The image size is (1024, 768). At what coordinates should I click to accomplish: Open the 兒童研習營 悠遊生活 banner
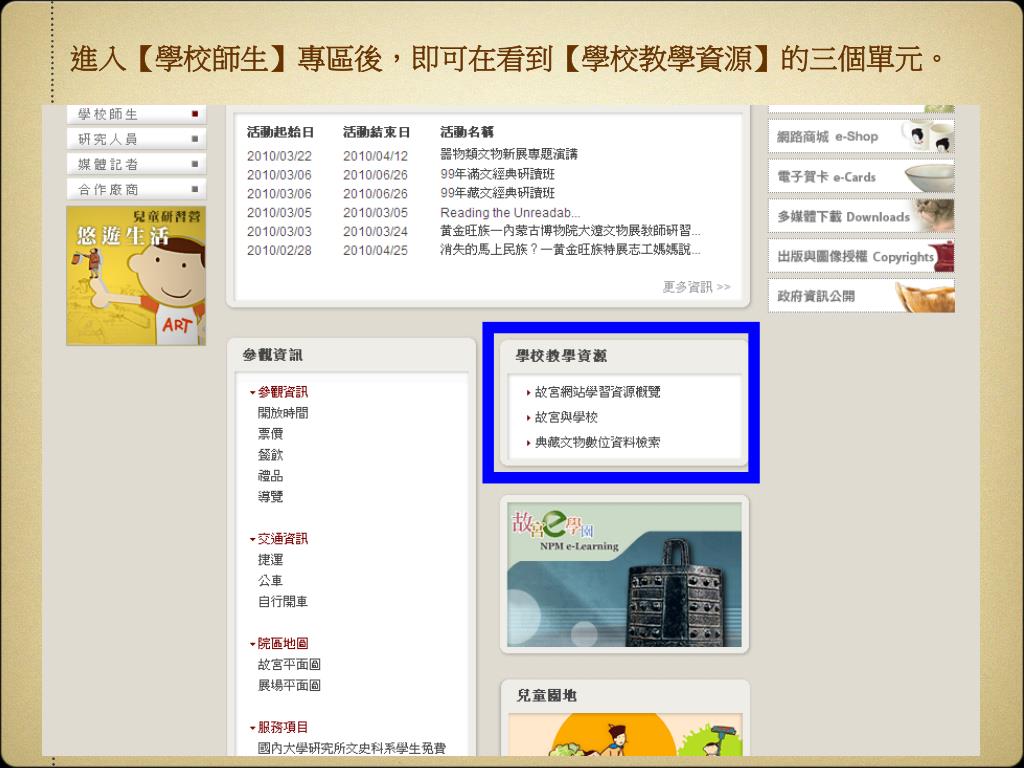coord(136,276)
